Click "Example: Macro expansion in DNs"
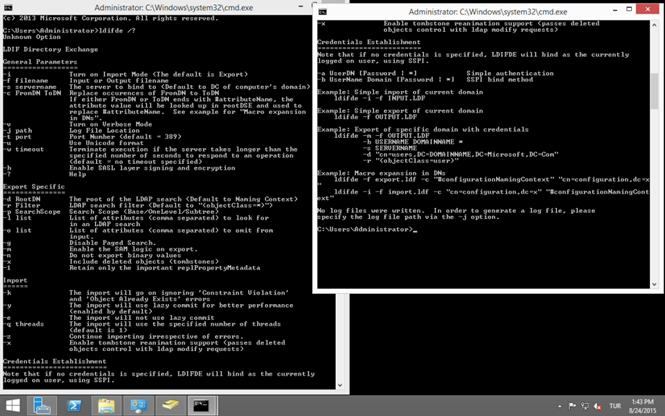 tap(381, 173)
